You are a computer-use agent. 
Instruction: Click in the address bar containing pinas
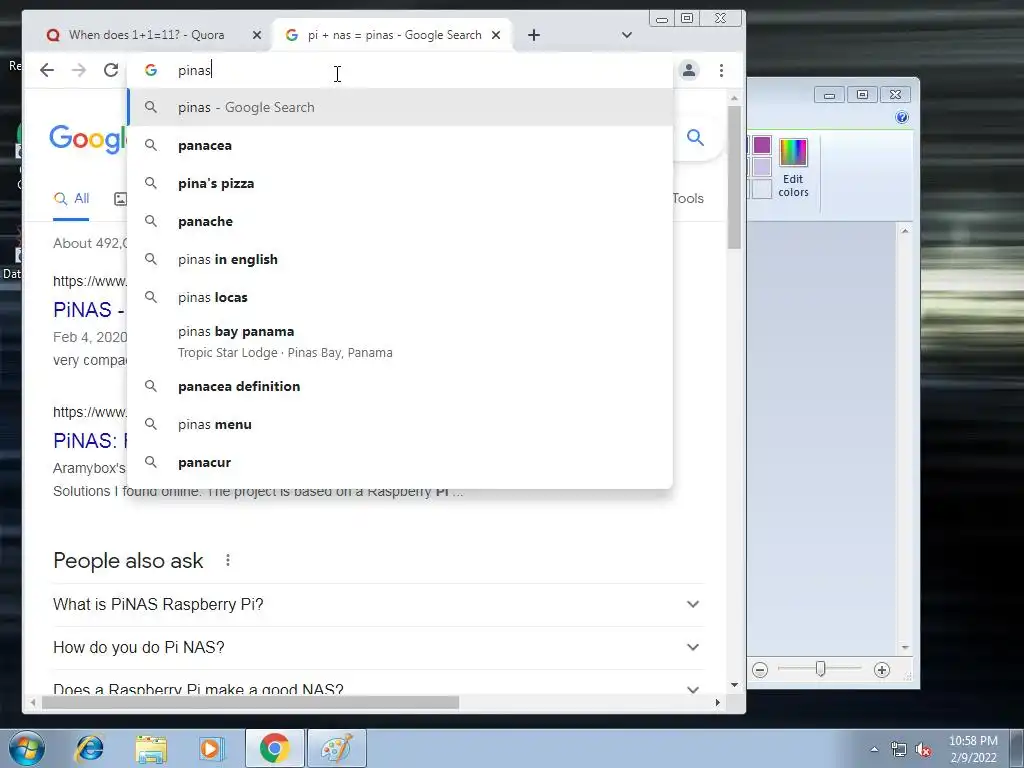(400, 70)
